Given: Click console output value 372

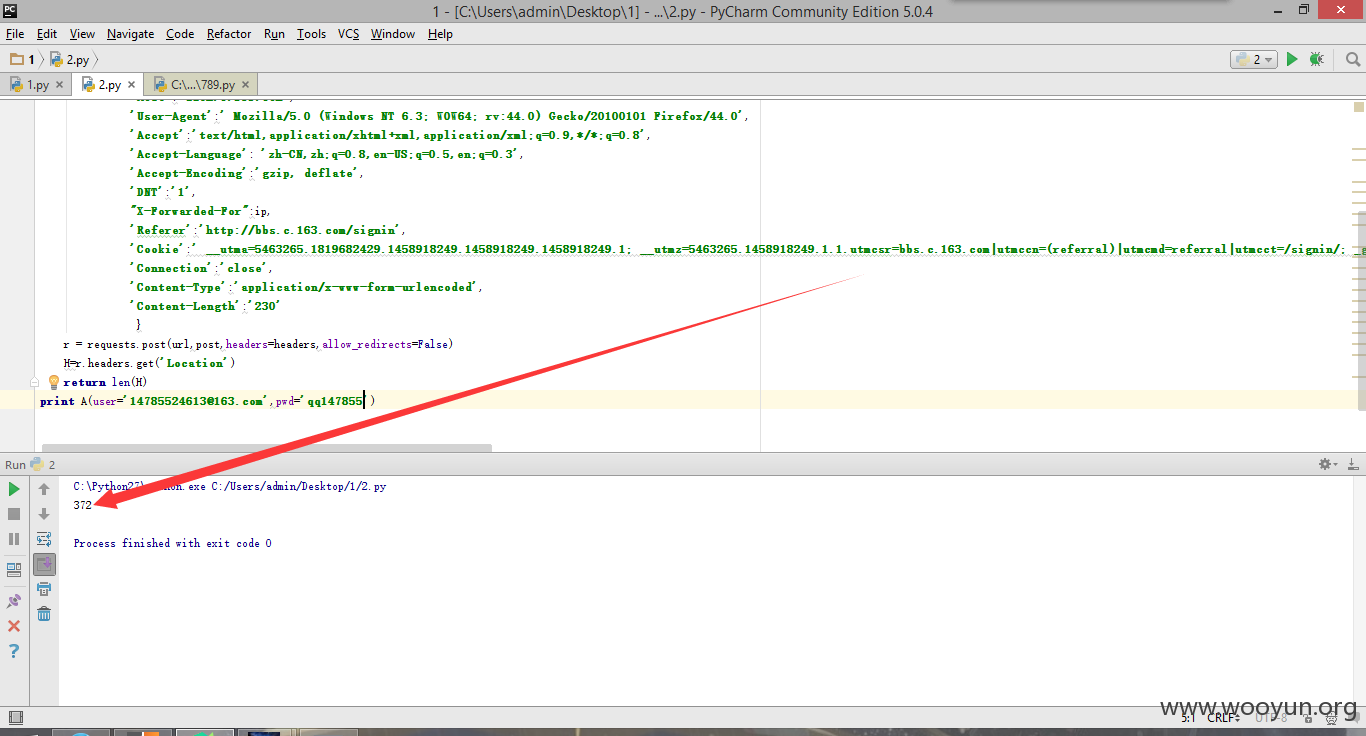Looking at the screenshot, I should coord(82,505).
